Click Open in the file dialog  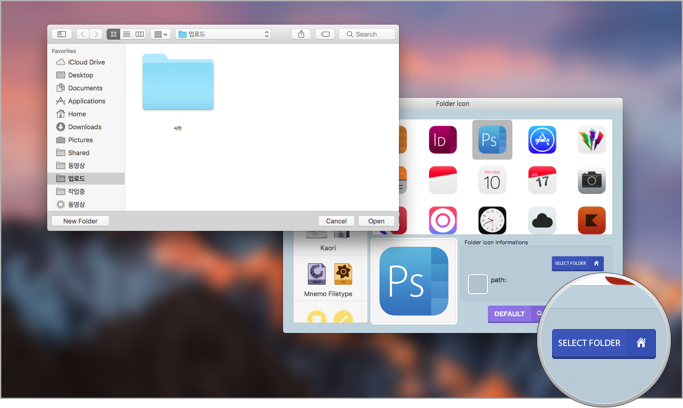376,221
